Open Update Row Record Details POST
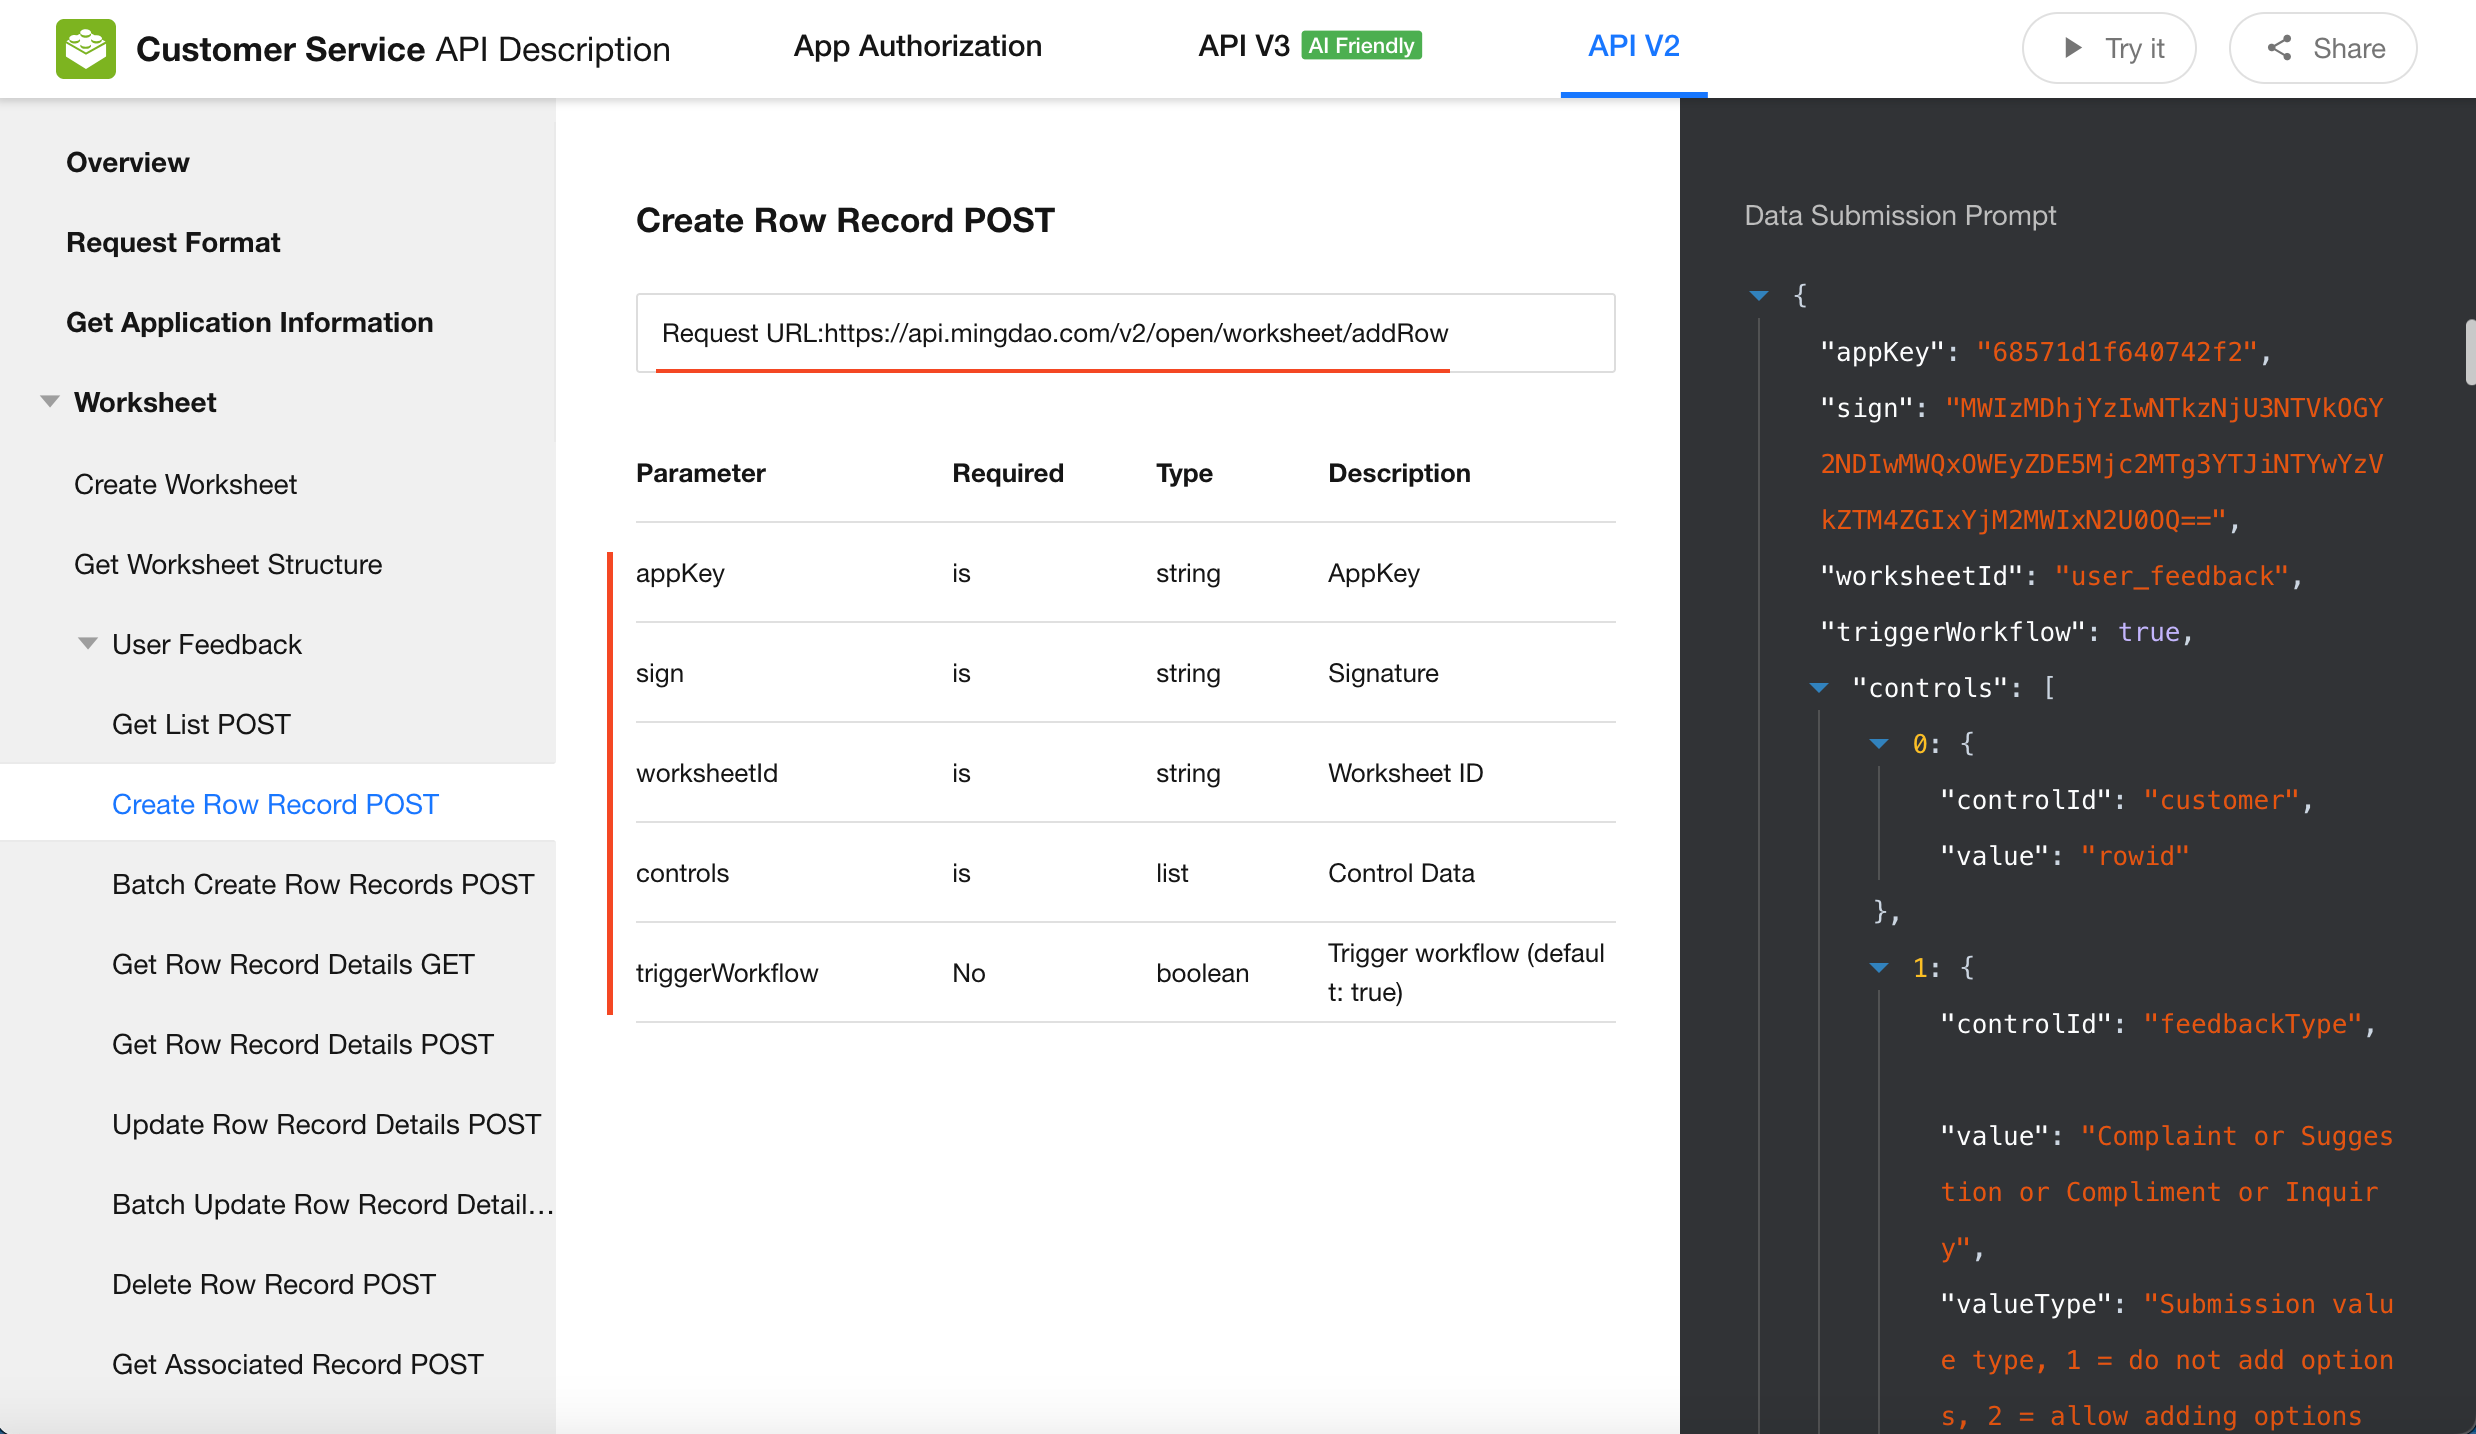Image resolution: width=2476 pixels, height=1434 pixels. [326, 1124]
